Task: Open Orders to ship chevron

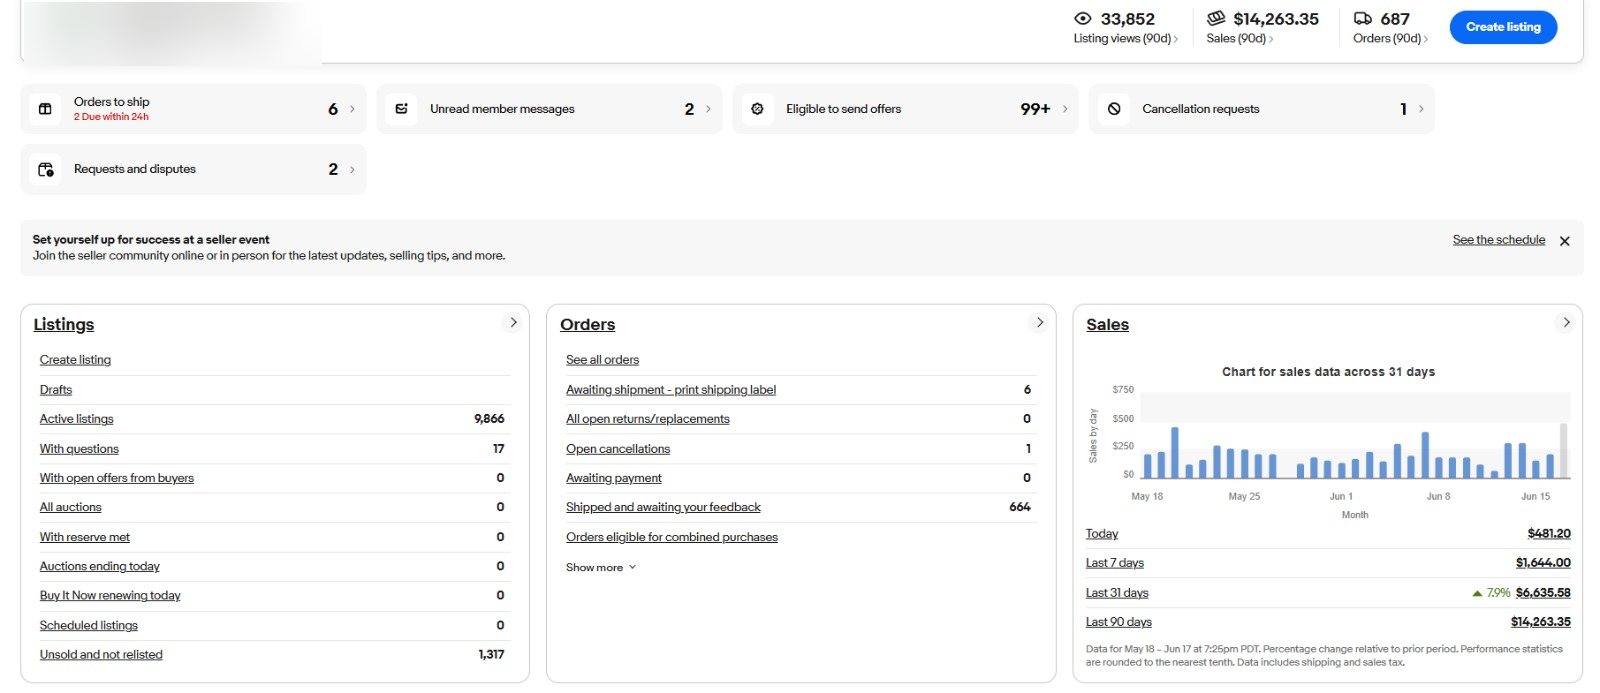Action: pos(352,109)
